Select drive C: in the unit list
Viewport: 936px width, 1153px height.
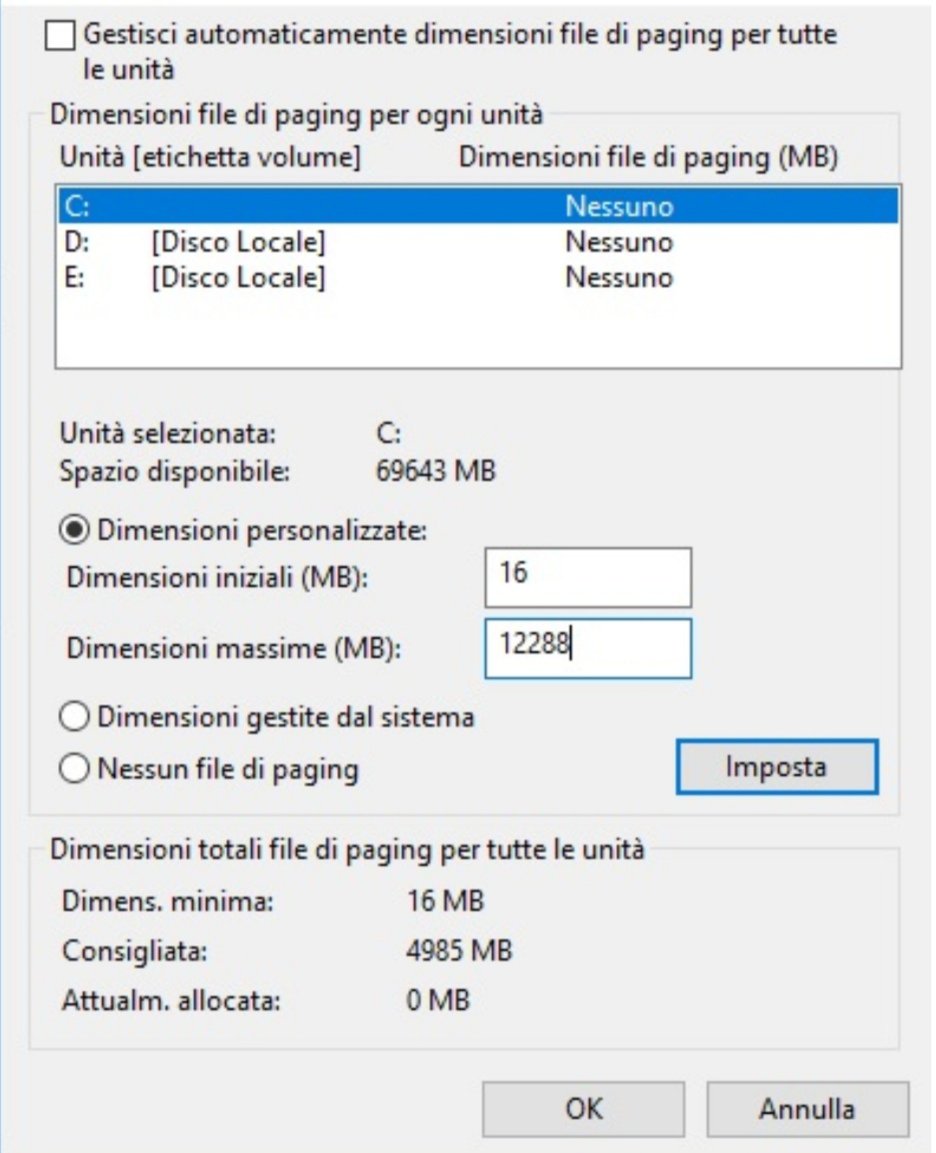(x=476, y=207)
